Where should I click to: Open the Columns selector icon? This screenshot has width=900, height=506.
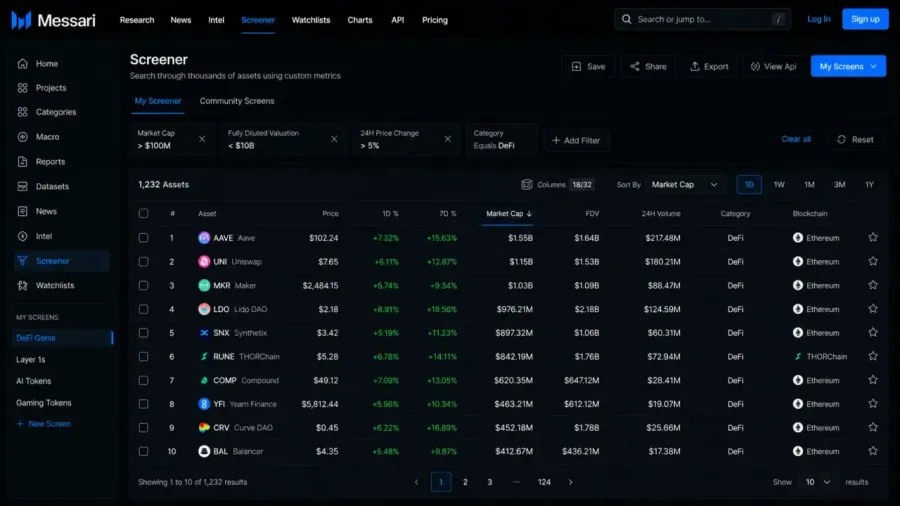526,184
